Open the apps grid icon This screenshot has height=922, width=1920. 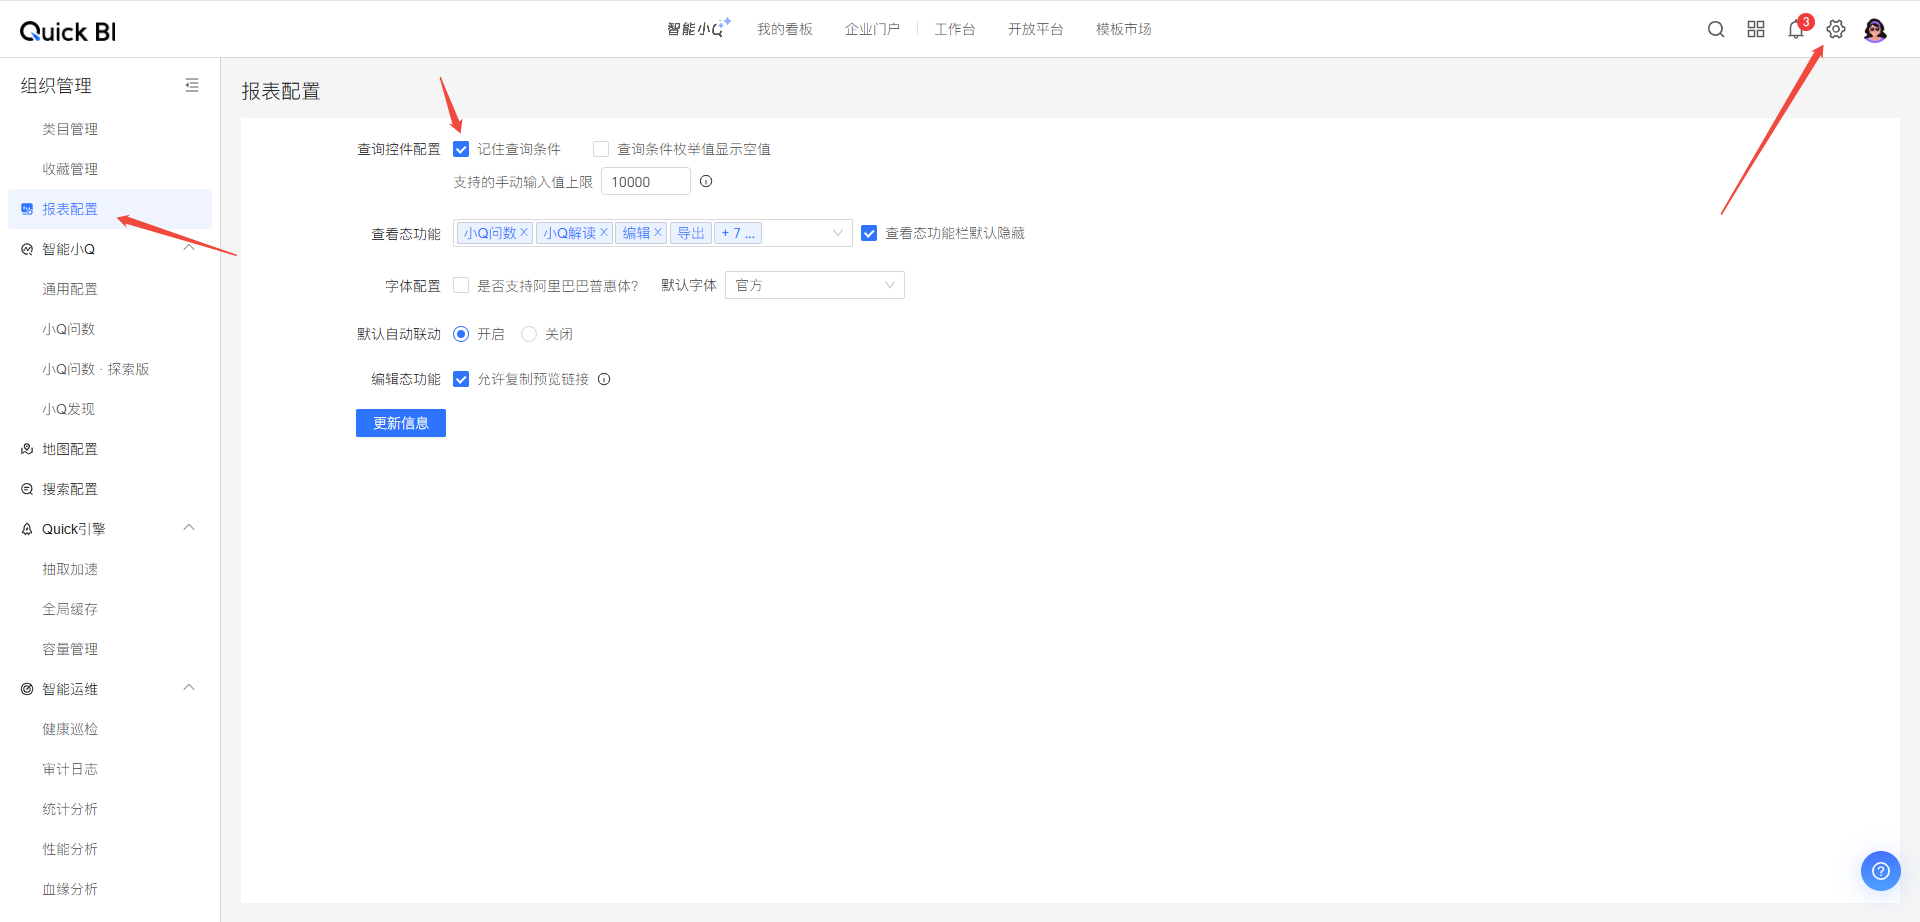(x=1756, y=29)
